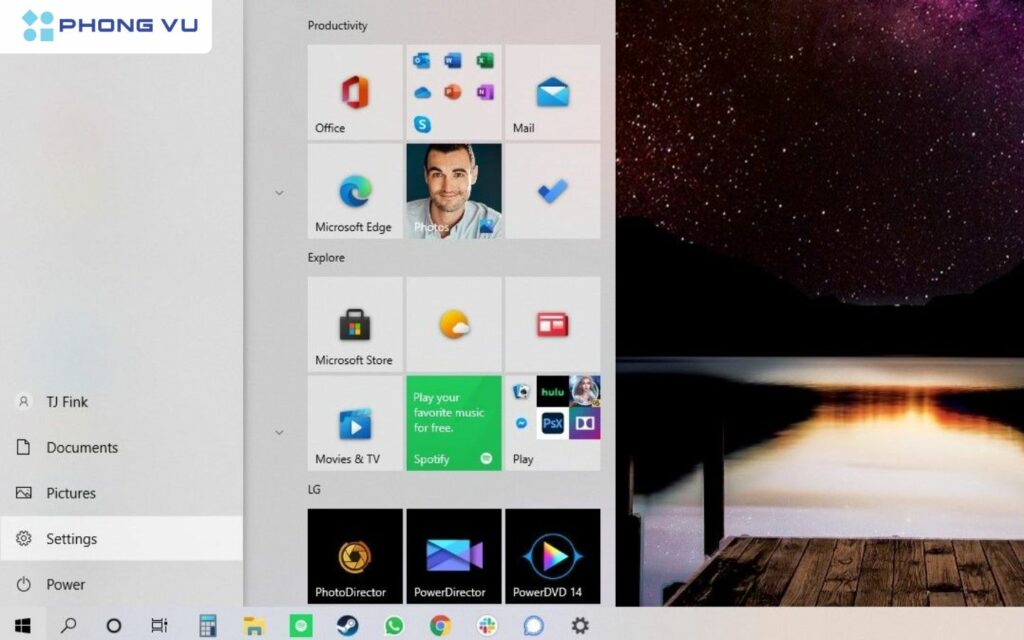Open the News tile

(x=552, y=324)
